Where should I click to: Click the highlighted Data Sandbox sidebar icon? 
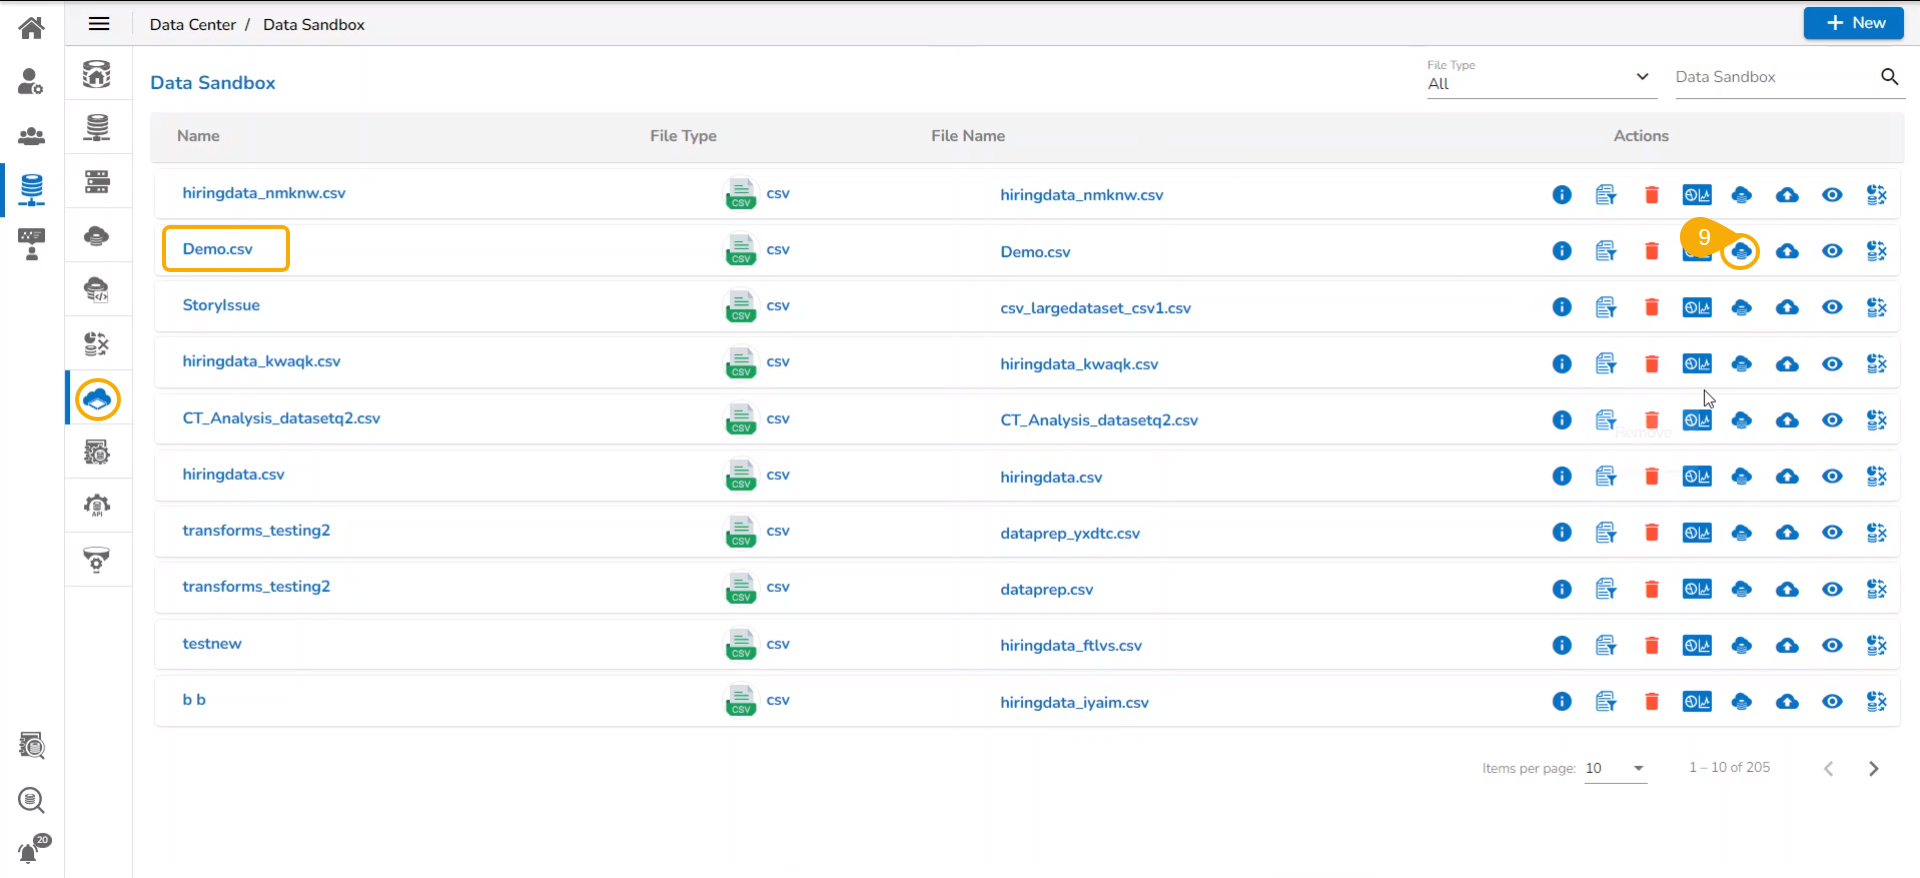point(97,400)
